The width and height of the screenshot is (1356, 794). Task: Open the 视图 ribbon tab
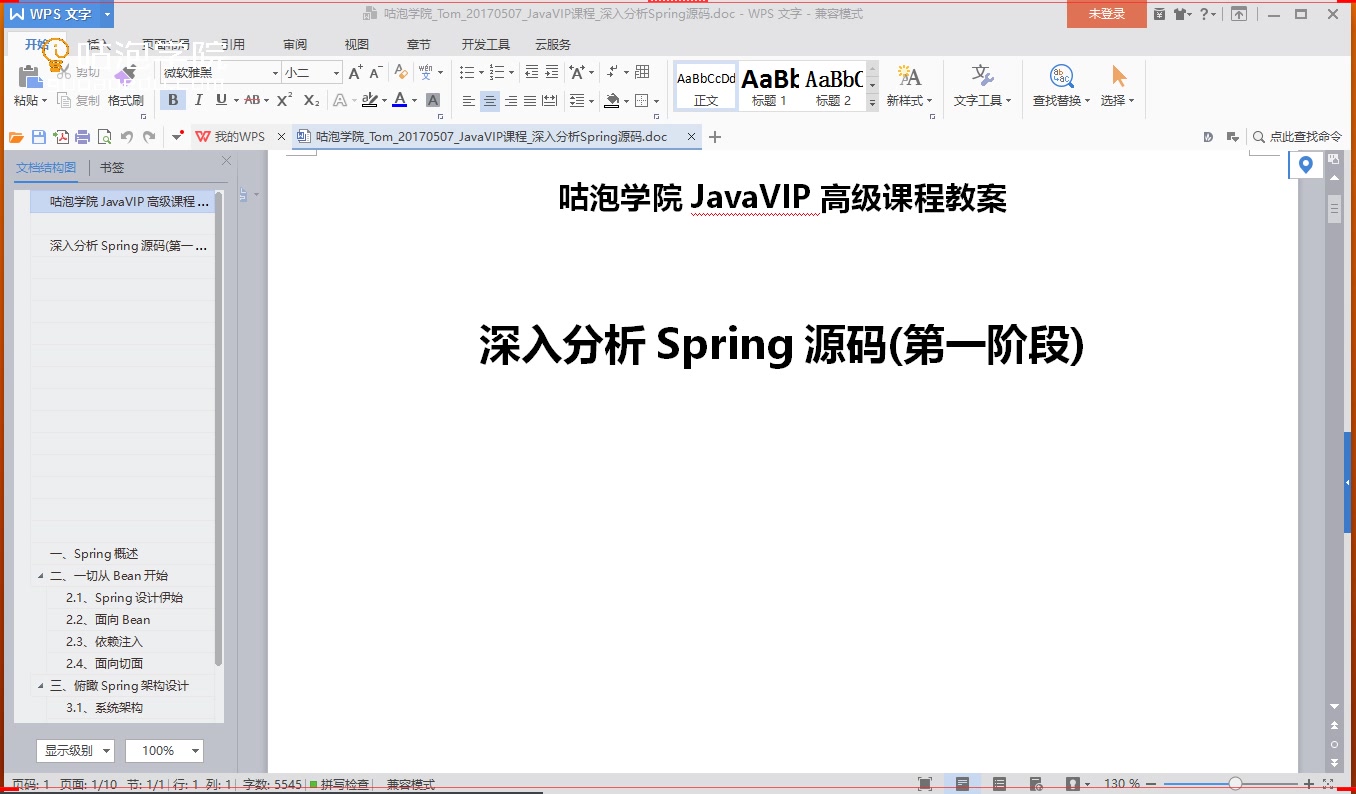coord(357,45)
